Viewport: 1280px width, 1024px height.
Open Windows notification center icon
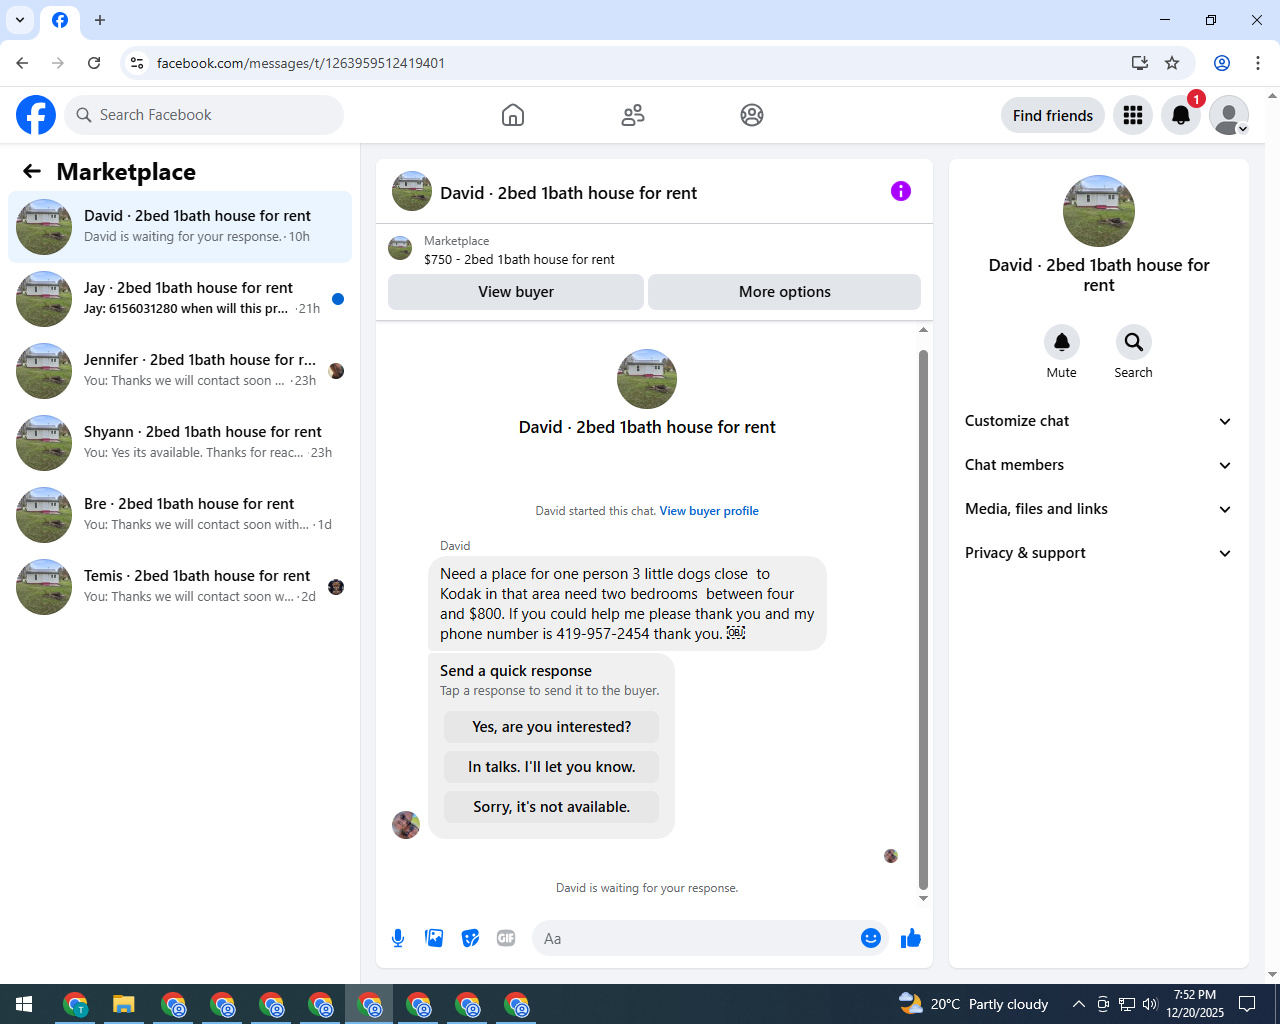tap(1247, 1004)
